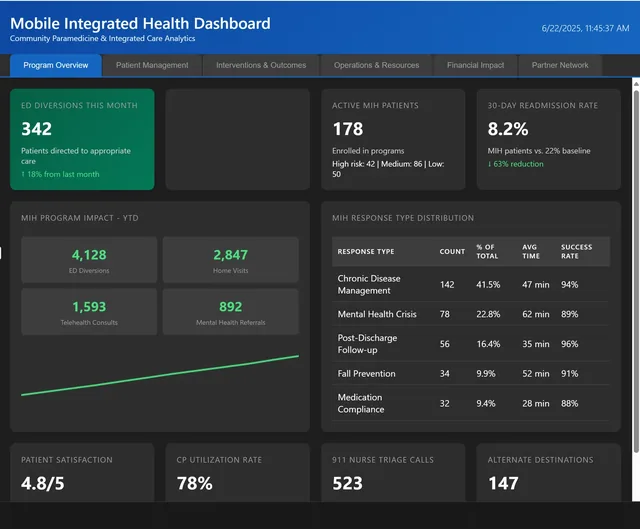
Task: Click the 342 ED diversions number
Action: pos(37,129)
